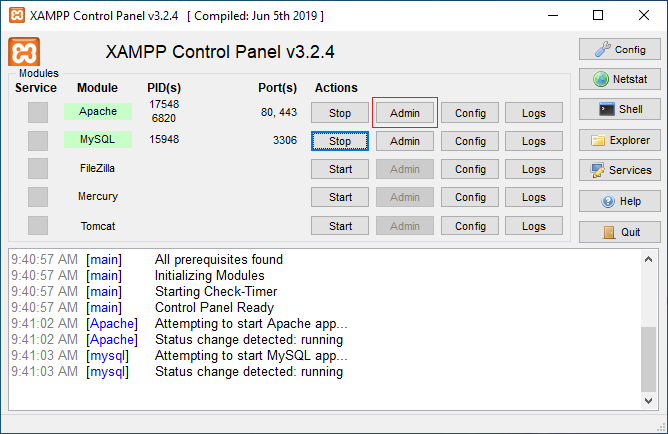Start the FileZilla module
668x434 pixels.
(x=340, y=170)
